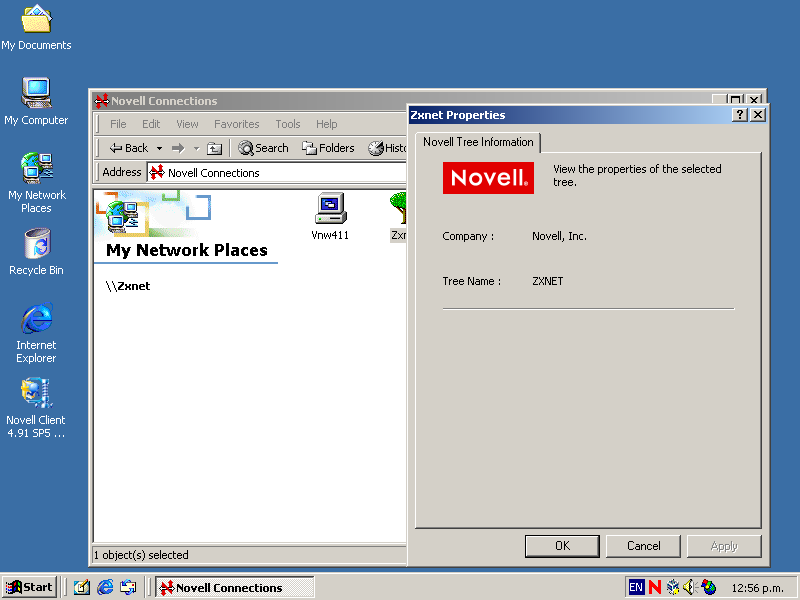The height and width of the screenshot is (600, 800).
Task: Click the ZXNET tree name value
Action: coord(547,281)
